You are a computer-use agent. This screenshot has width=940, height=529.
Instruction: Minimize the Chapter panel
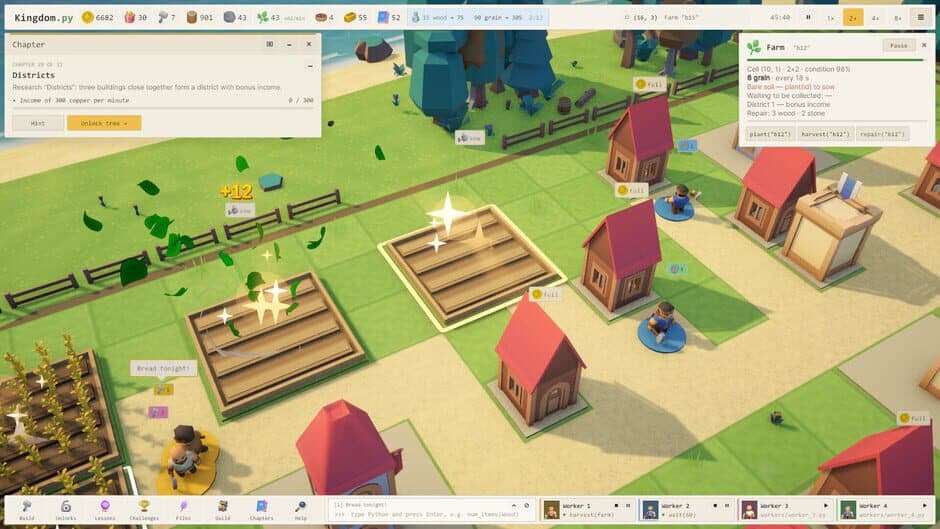point(289,44)
